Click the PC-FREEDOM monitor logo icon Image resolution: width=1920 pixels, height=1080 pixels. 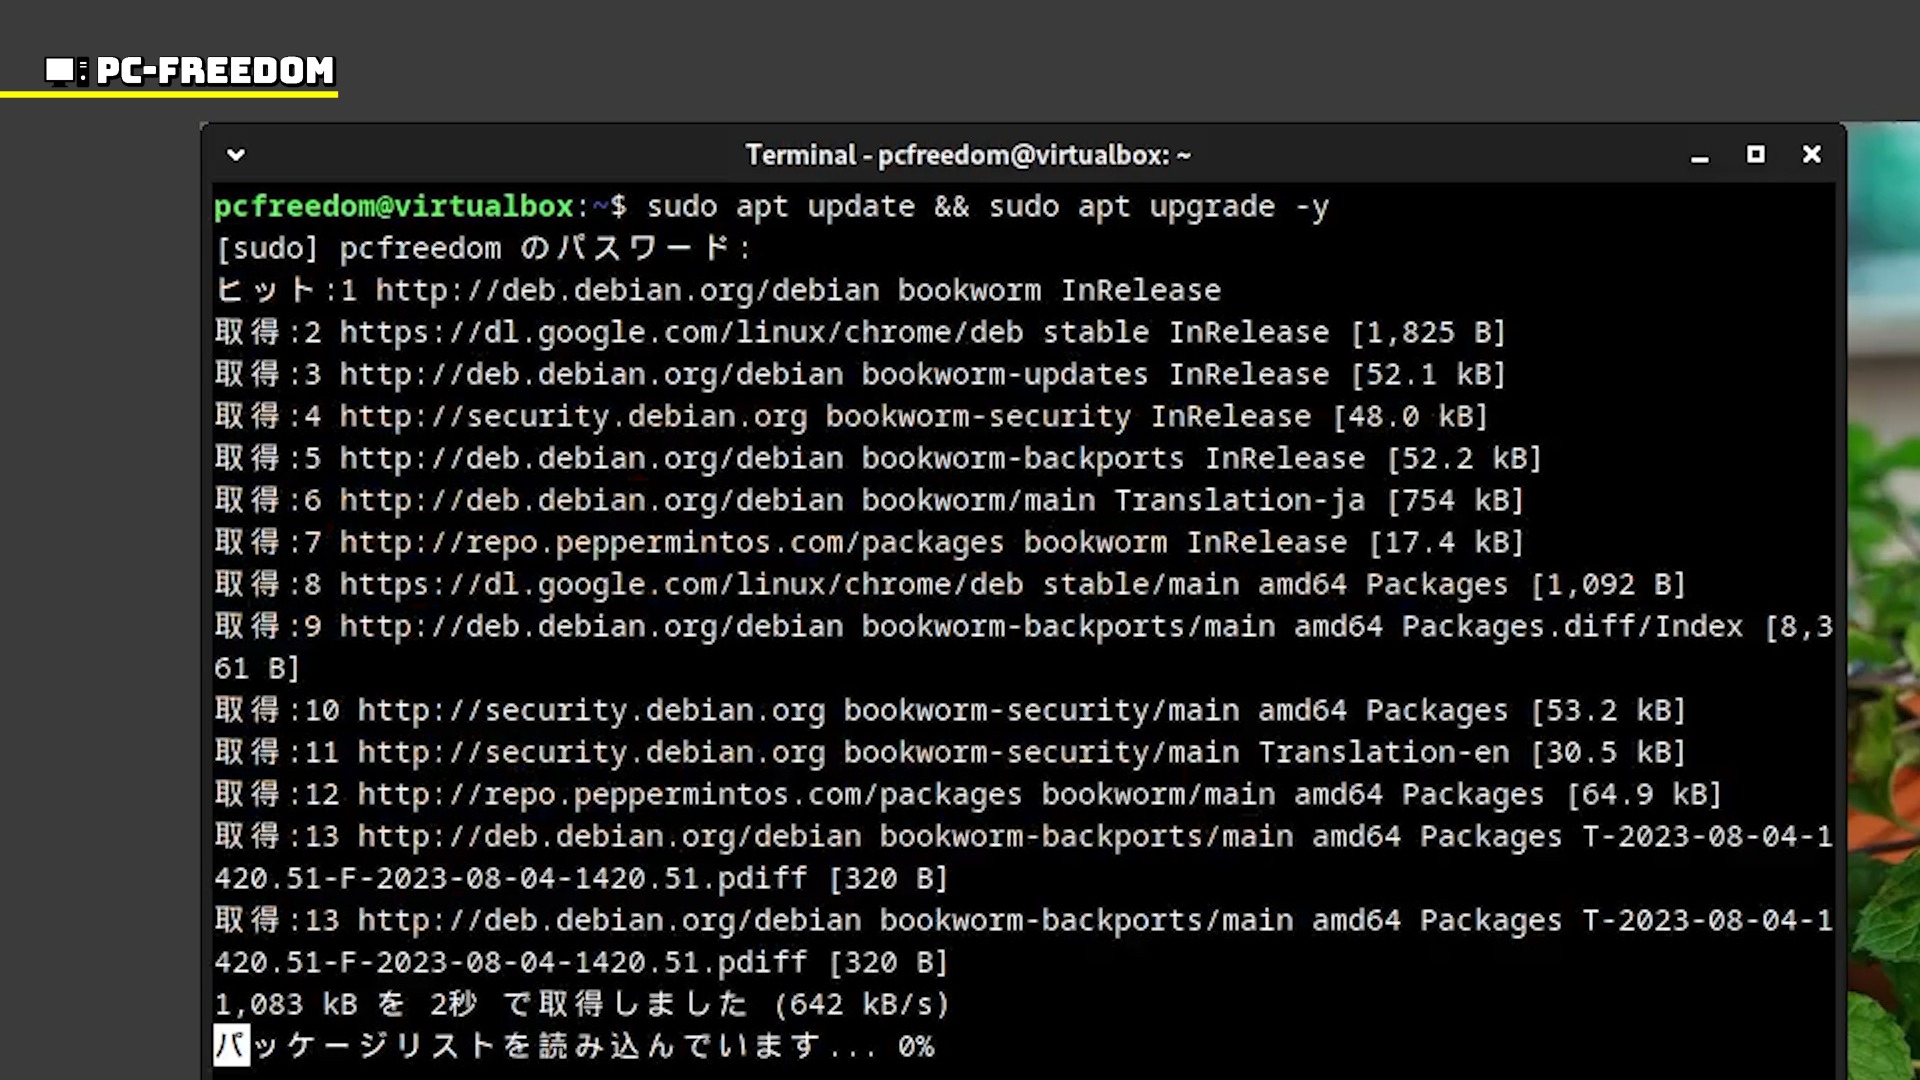click(62, 70)
